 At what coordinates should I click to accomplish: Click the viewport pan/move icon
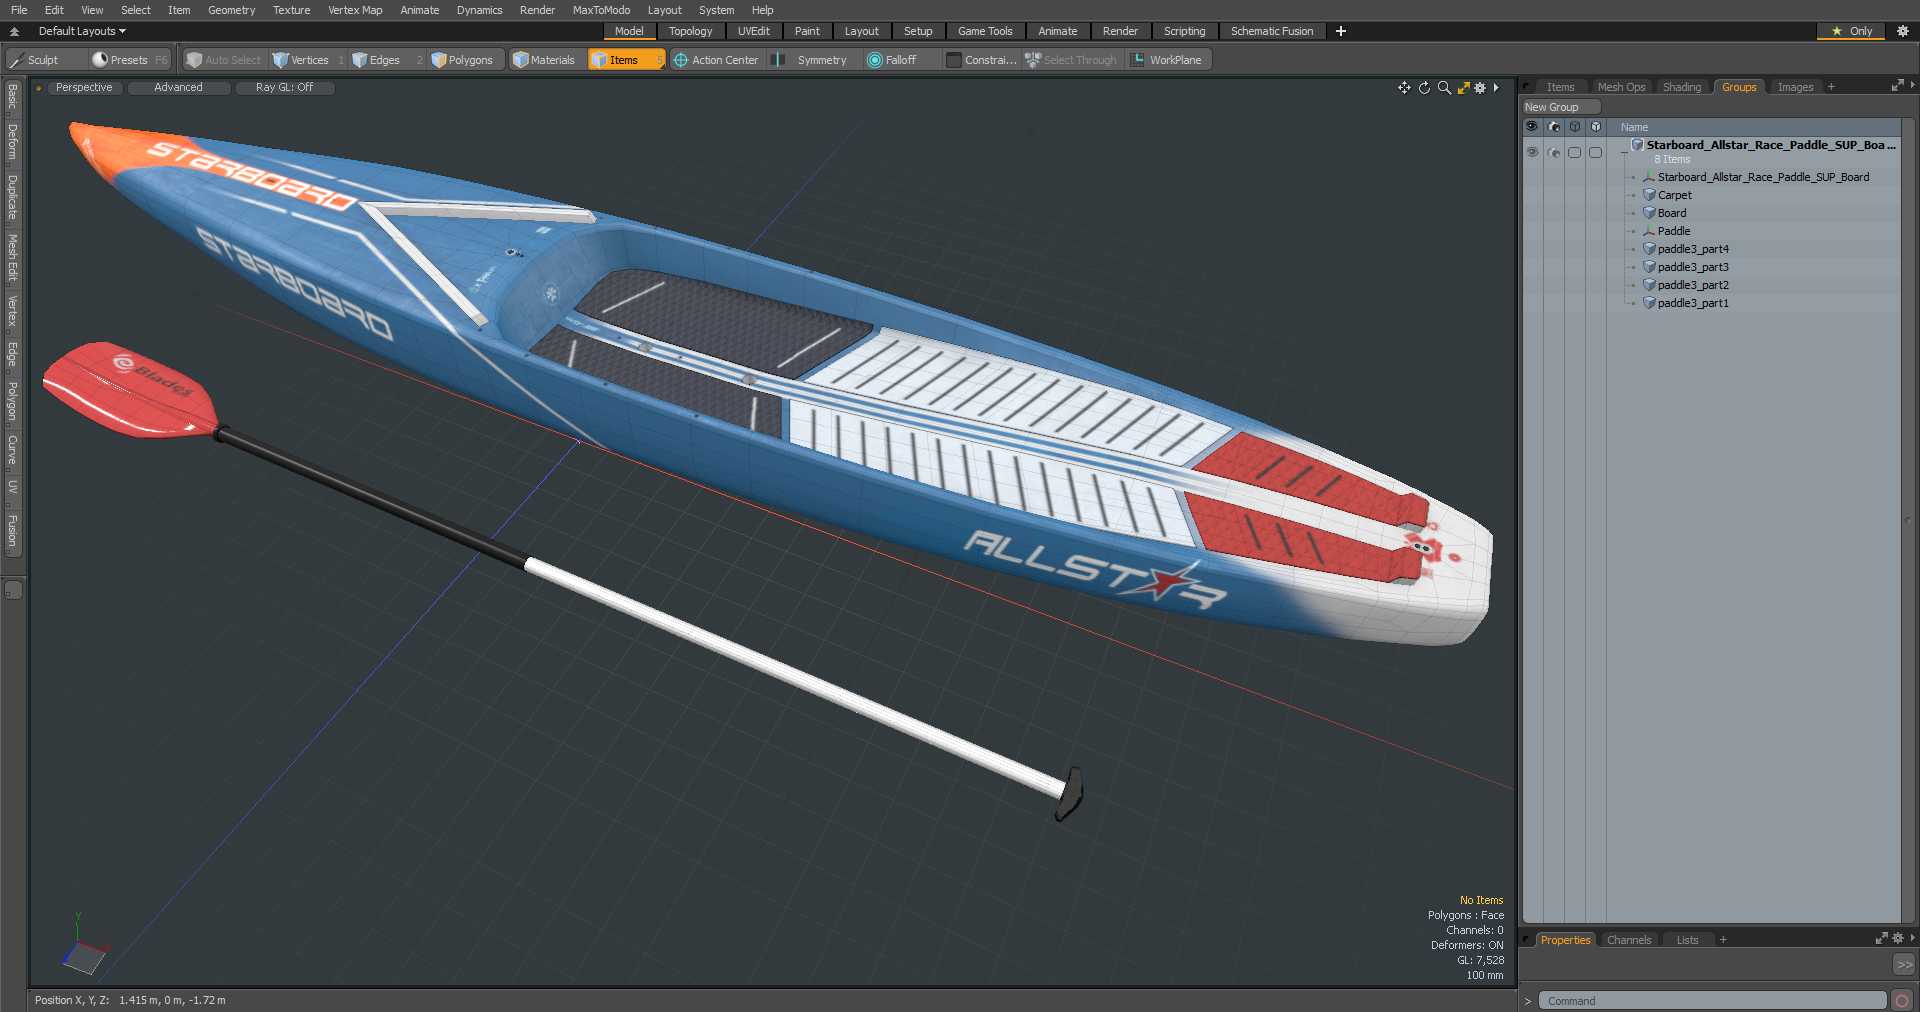point(1404,88)
